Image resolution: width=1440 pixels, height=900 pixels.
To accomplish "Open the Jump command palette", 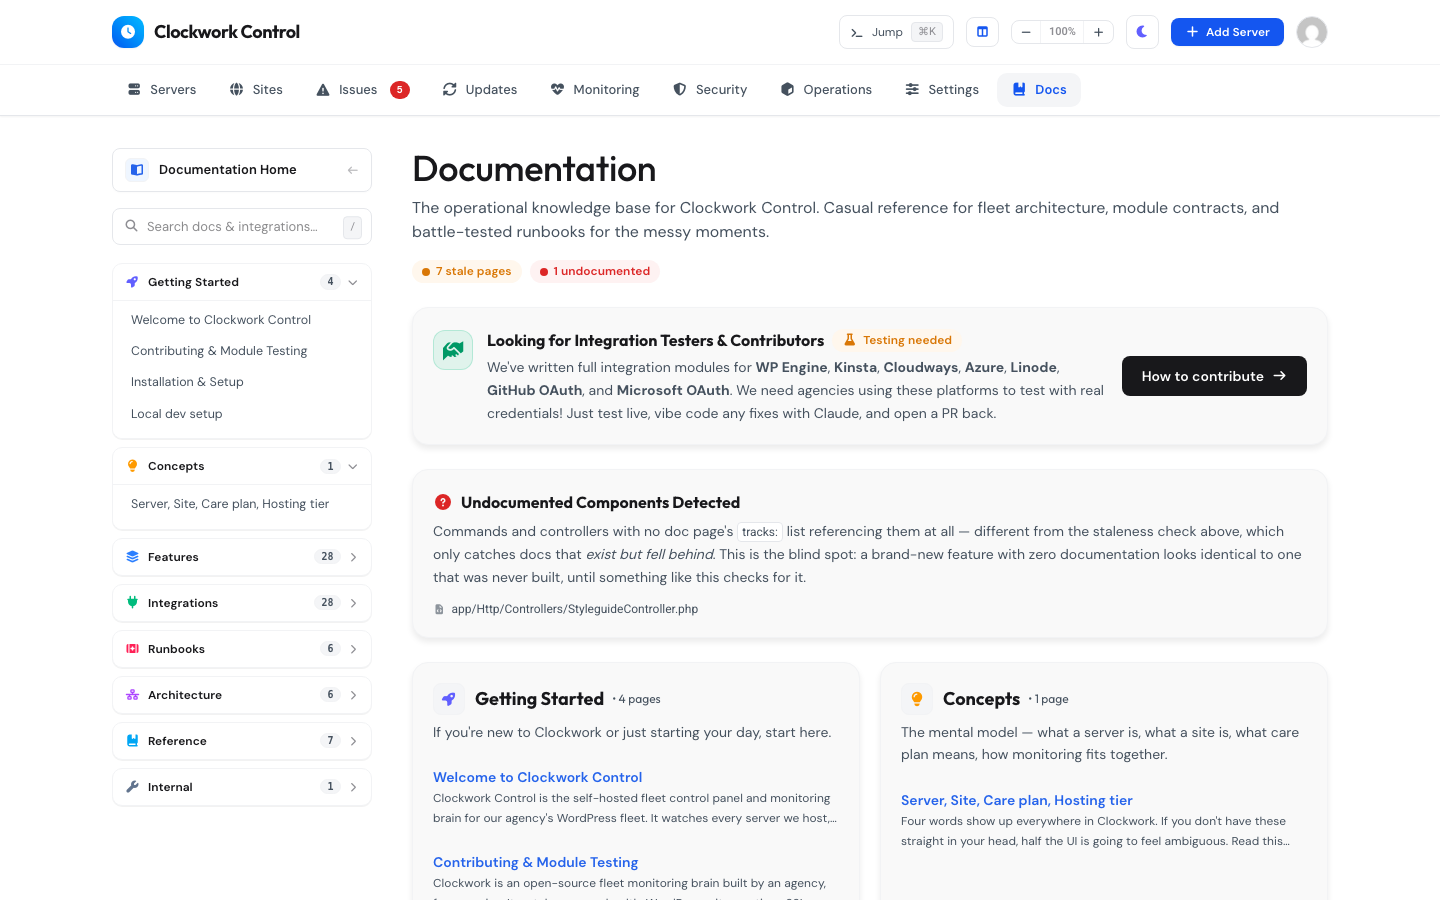I will [896, 32].
